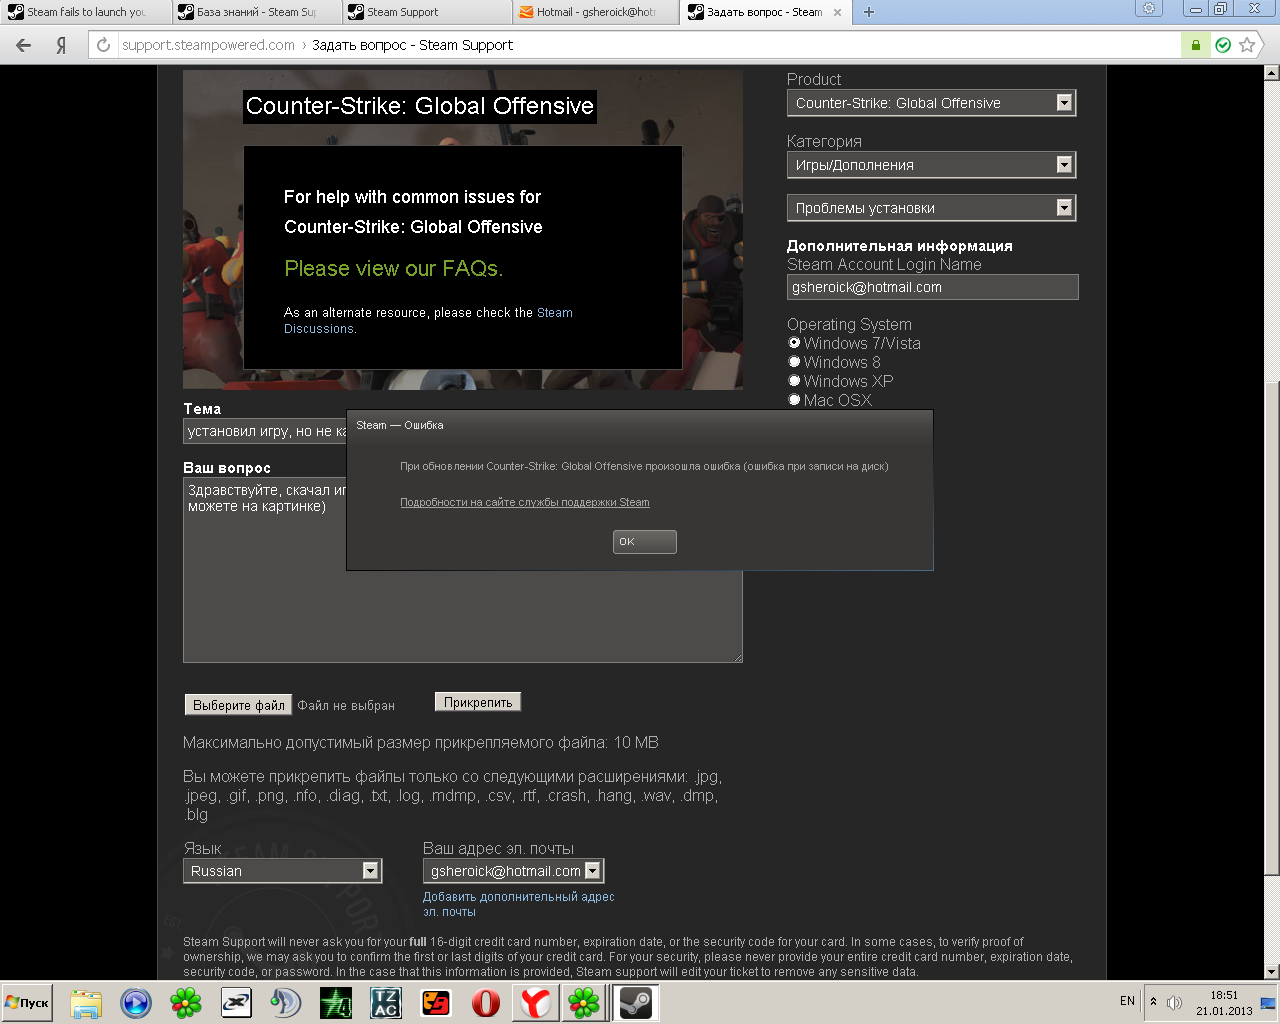The height and width of the screenshot is (1024, 1280).
Task: Click the green checkmark protection icon
Action: coord(1223,45)
